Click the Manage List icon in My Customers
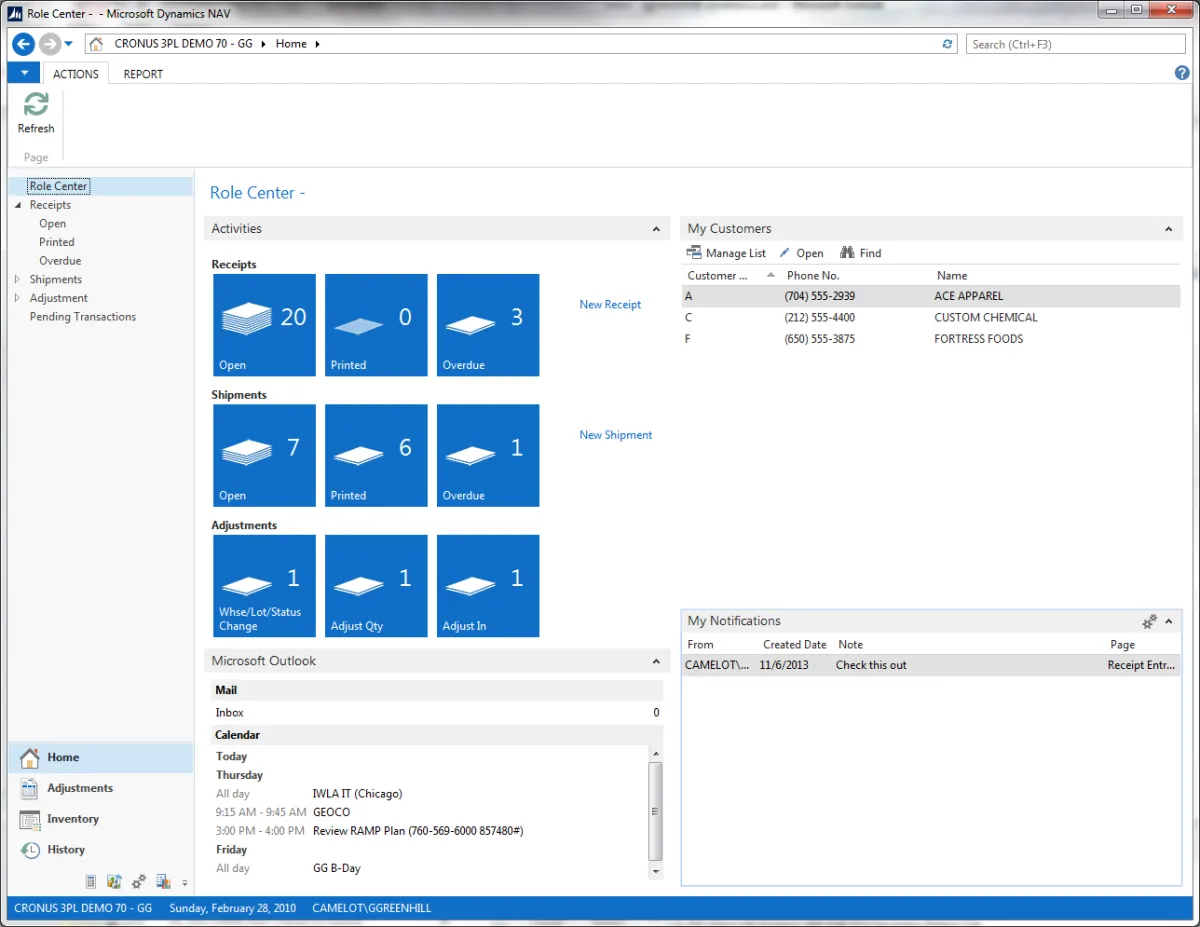The height and width of the screenshot is (927, 1200). [x=694, y=253]
